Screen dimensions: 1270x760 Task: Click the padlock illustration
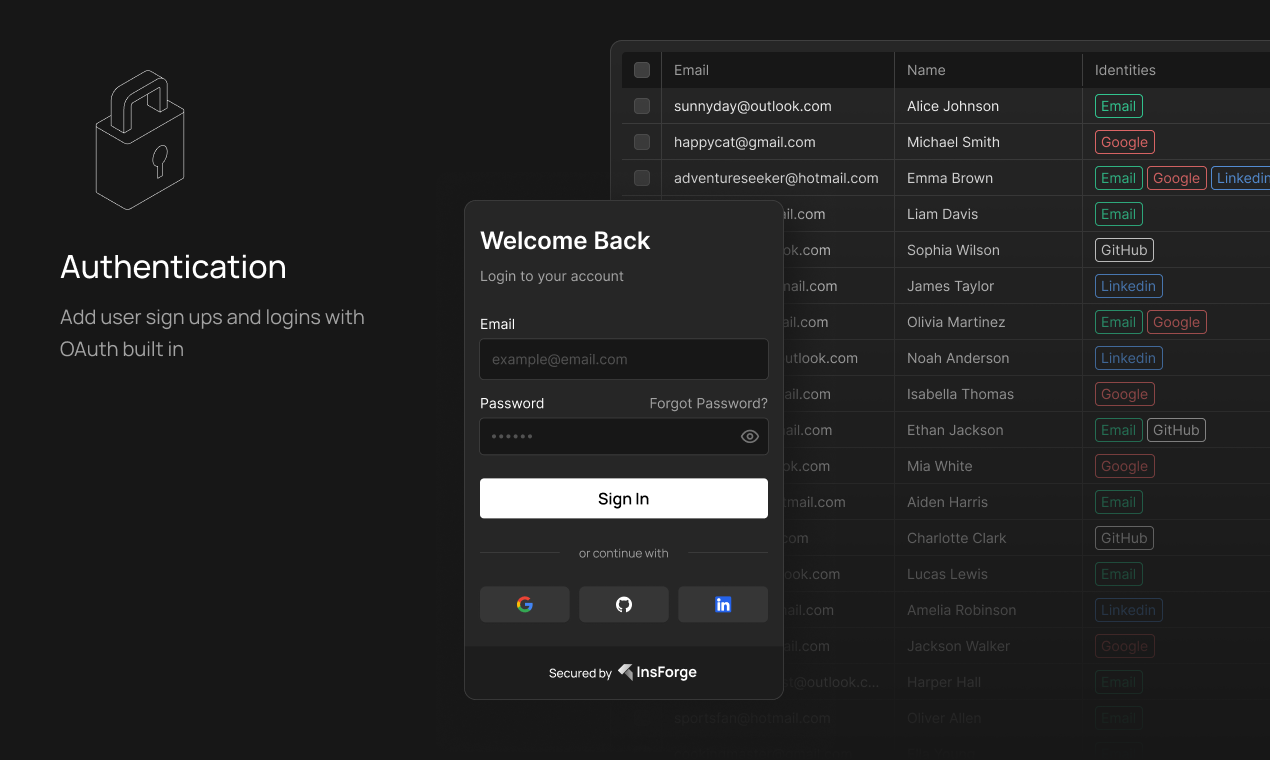(x=140, y=140)
